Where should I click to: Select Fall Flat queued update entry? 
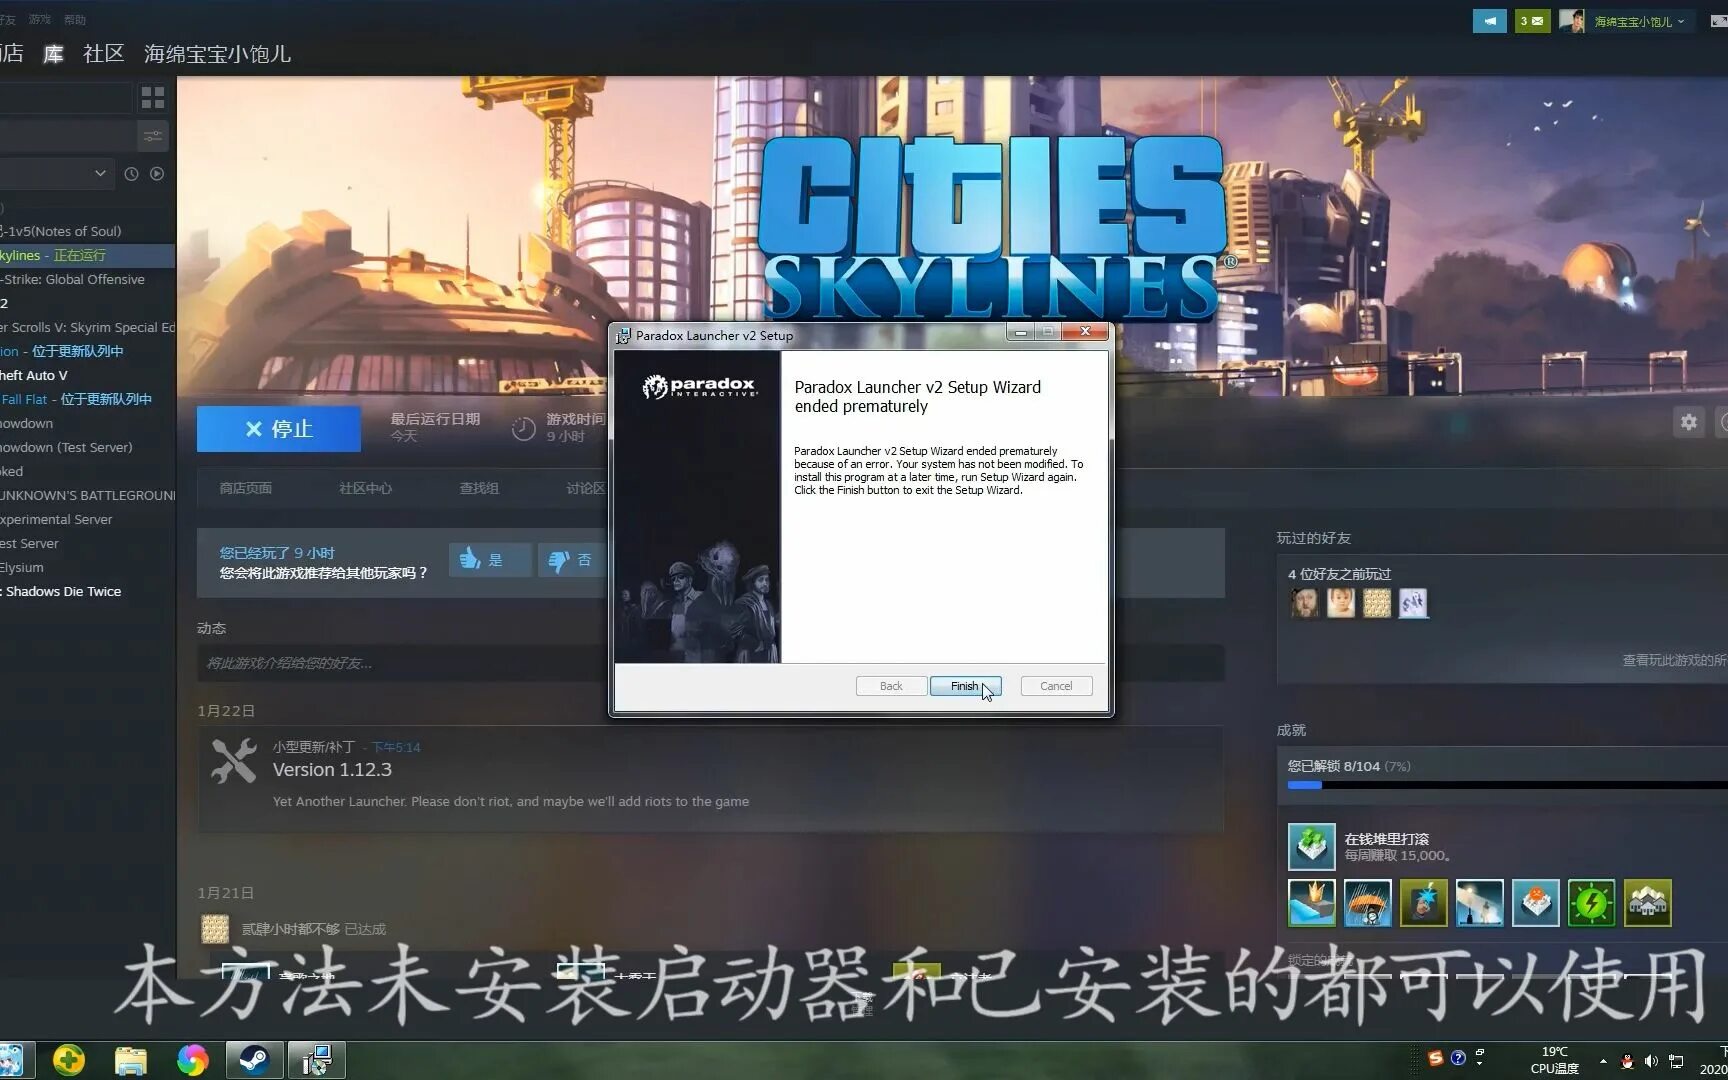(87, 399)
